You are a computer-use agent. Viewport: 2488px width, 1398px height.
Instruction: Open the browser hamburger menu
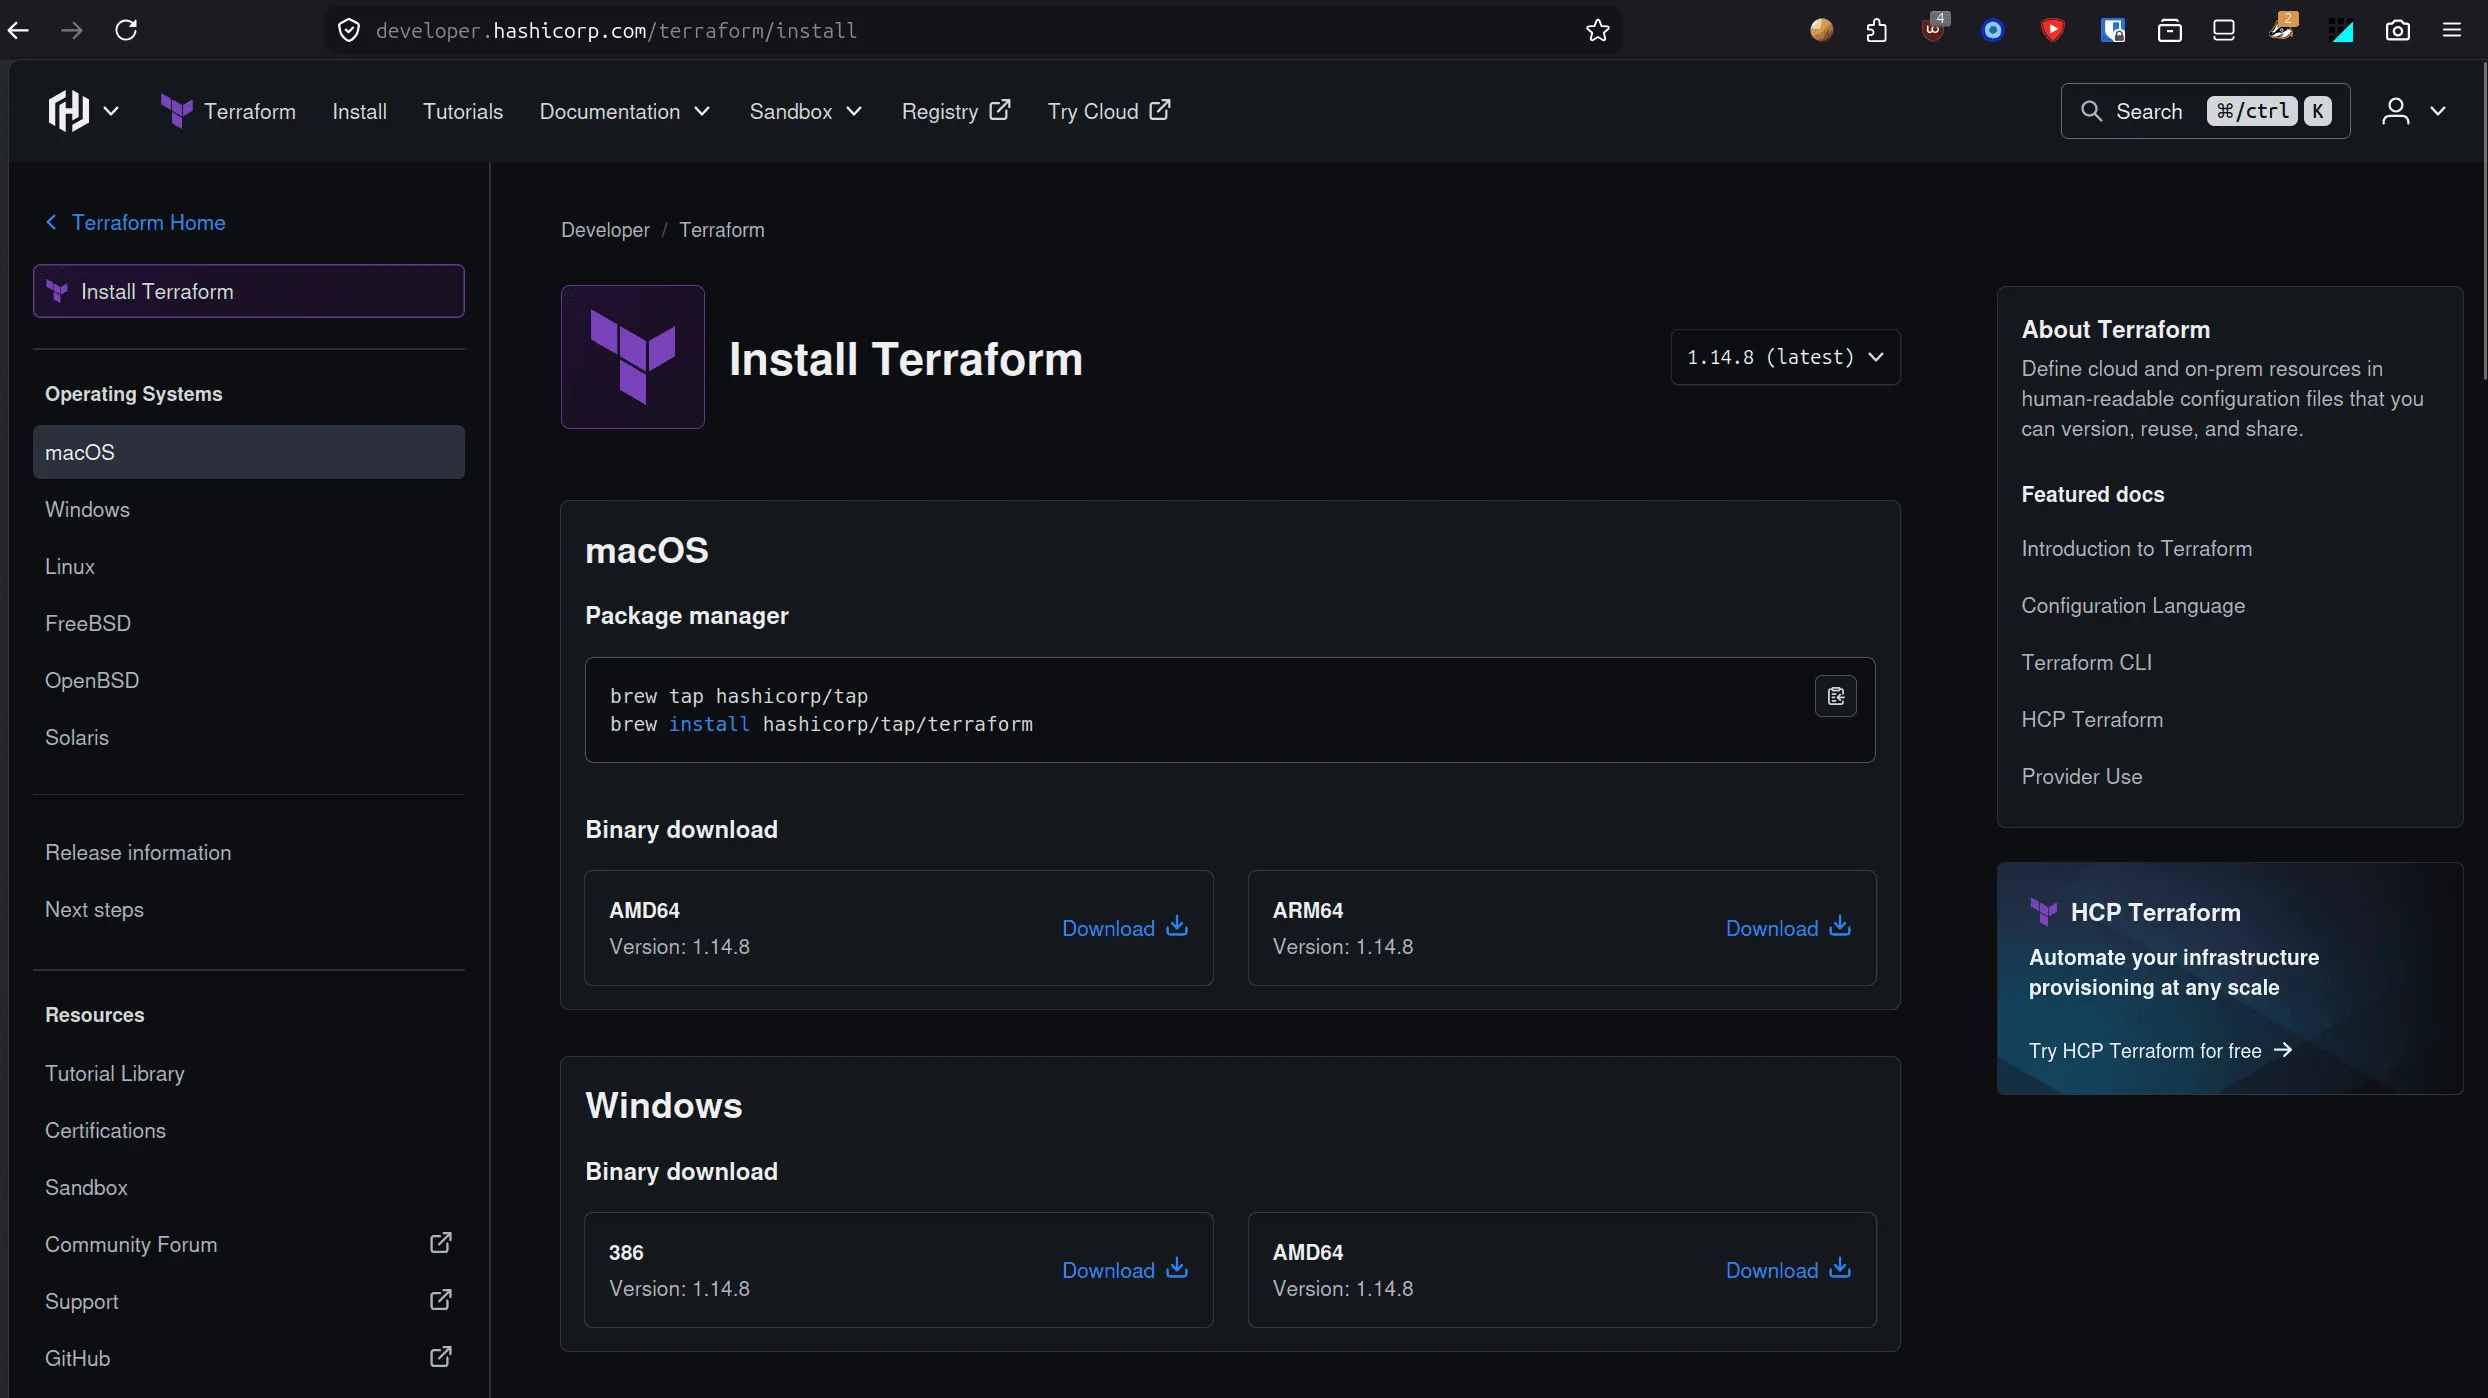2451,30
